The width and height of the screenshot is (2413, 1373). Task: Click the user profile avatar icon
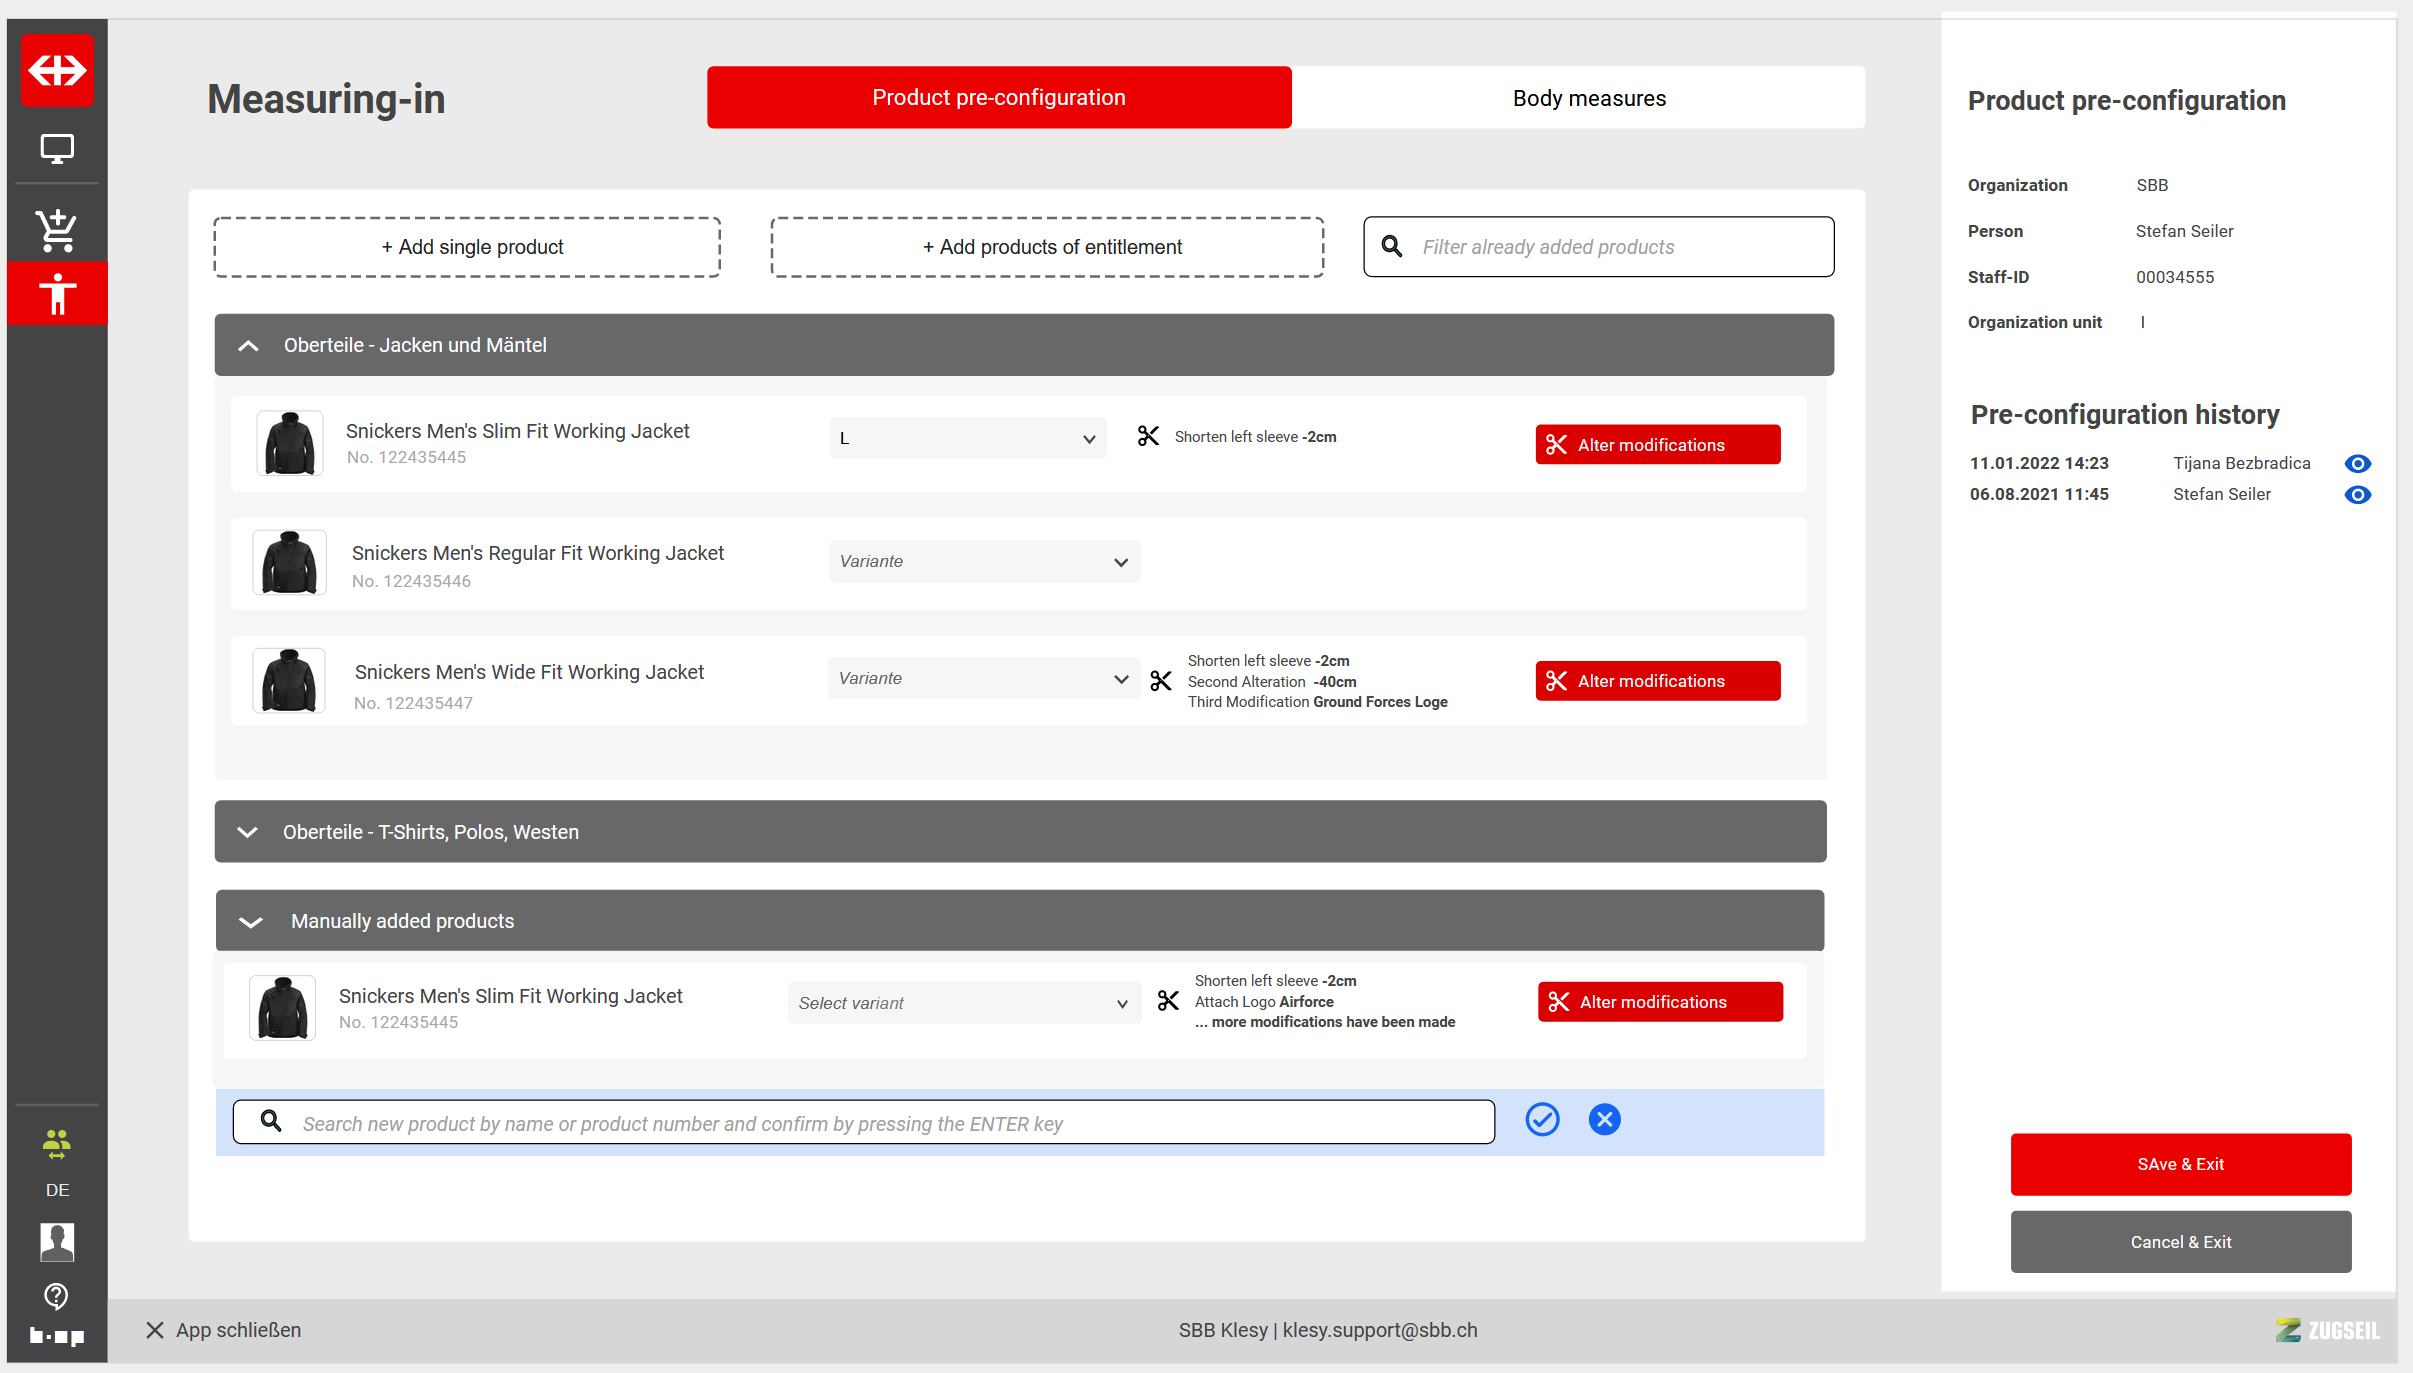[57, 1241]
